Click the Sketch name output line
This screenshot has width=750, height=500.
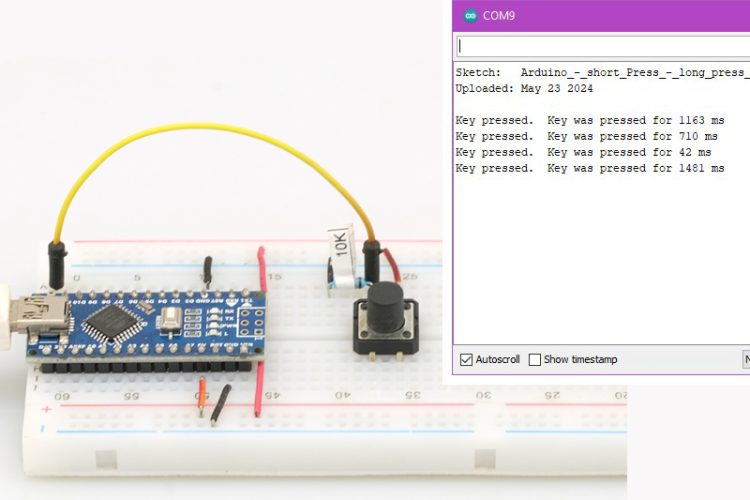tap(600, 73)
